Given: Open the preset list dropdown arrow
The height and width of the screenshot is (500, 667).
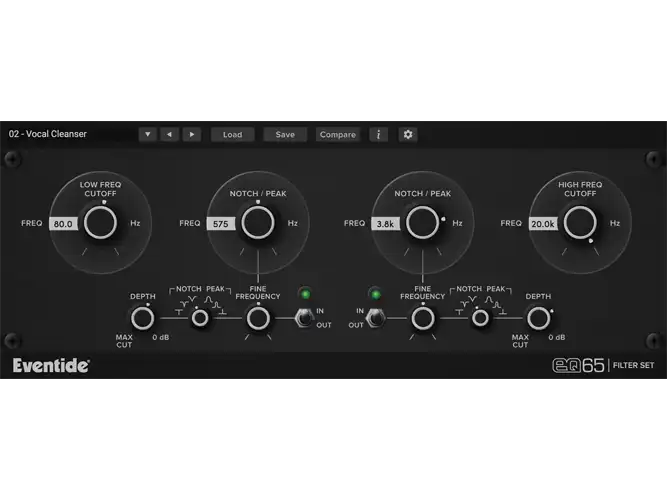Looking at the screenshot, I should tap(148, 134).
